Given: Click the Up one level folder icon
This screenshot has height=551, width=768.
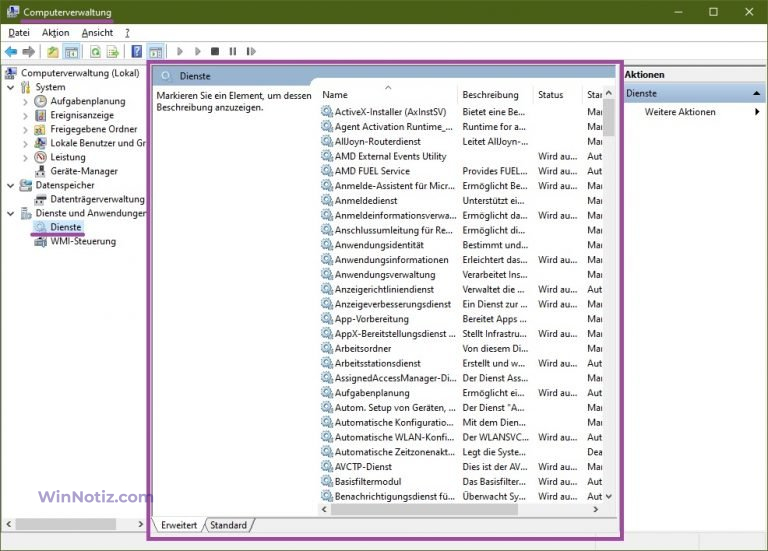Looking at the screenshot, I should (53, 51).
